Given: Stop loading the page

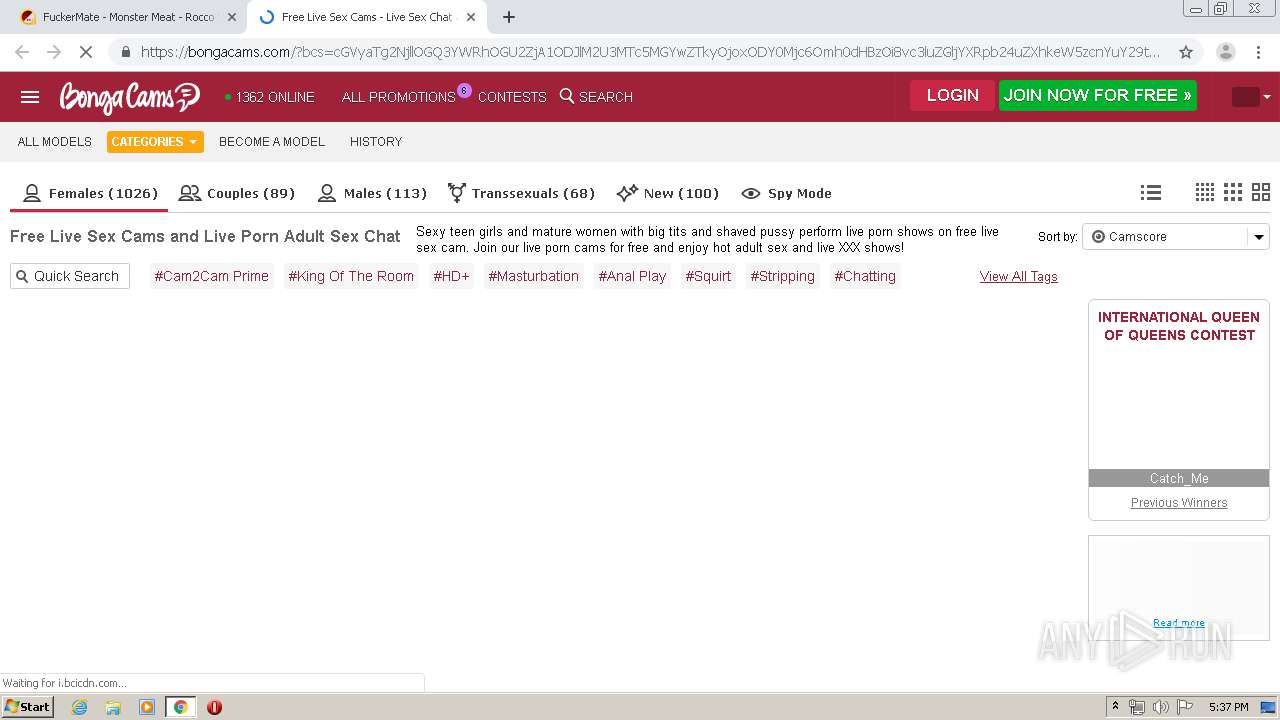Looking at the screenshot, I should (x=86, y=52).
